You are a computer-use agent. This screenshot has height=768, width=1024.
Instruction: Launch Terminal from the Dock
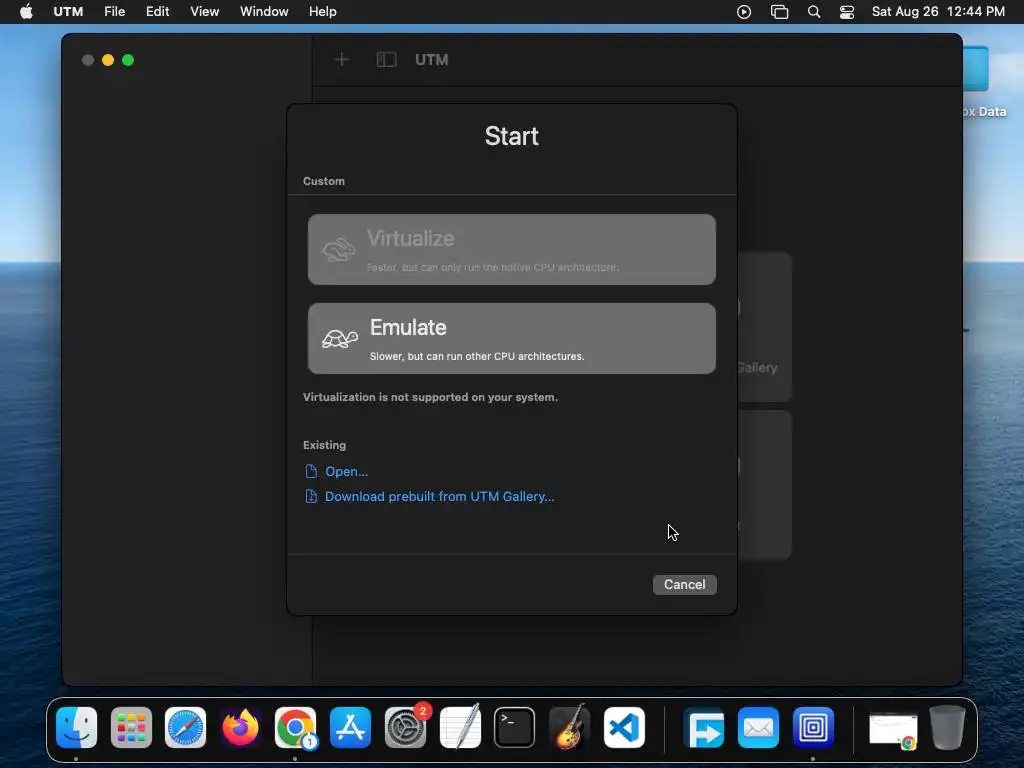click(x=515, y=728)
